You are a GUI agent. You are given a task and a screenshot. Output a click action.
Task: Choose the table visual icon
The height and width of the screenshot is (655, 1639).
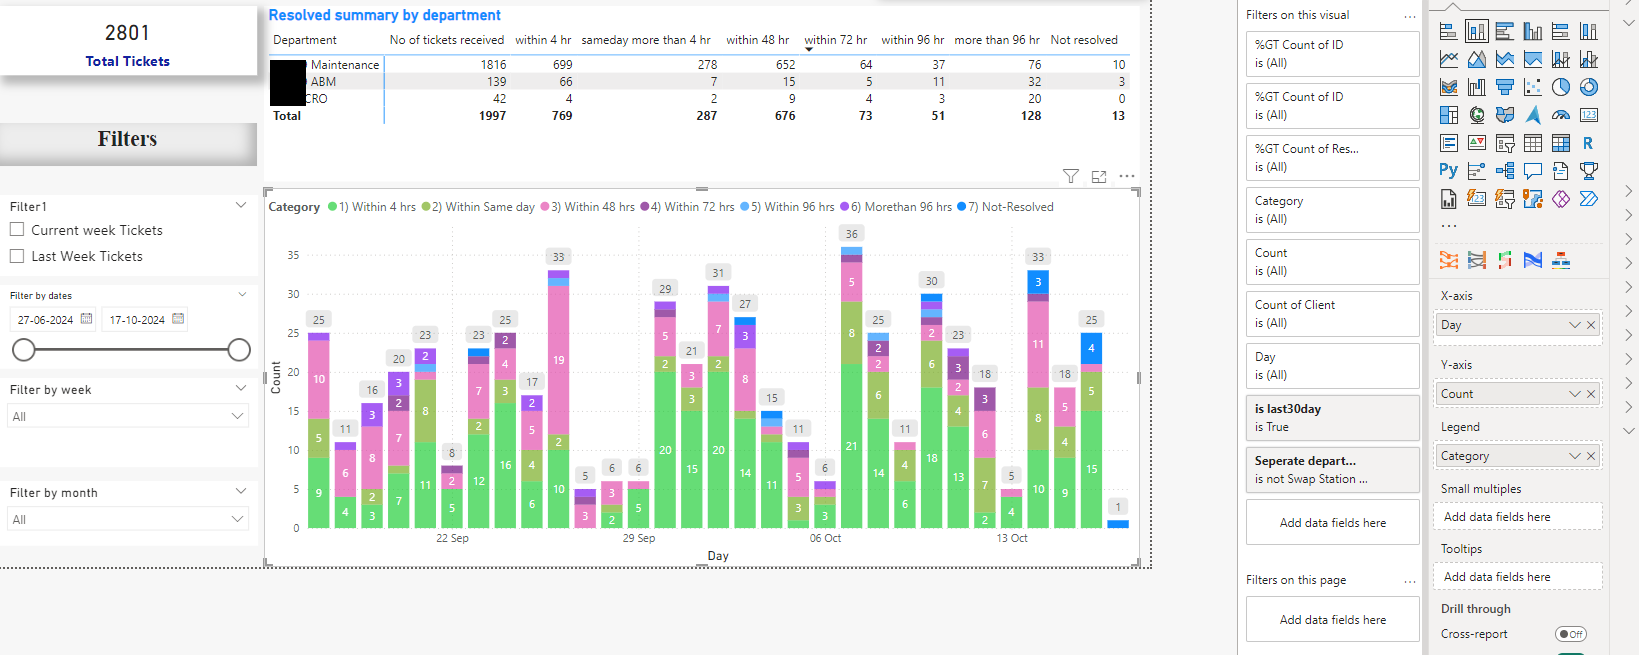pos(1533,143)
